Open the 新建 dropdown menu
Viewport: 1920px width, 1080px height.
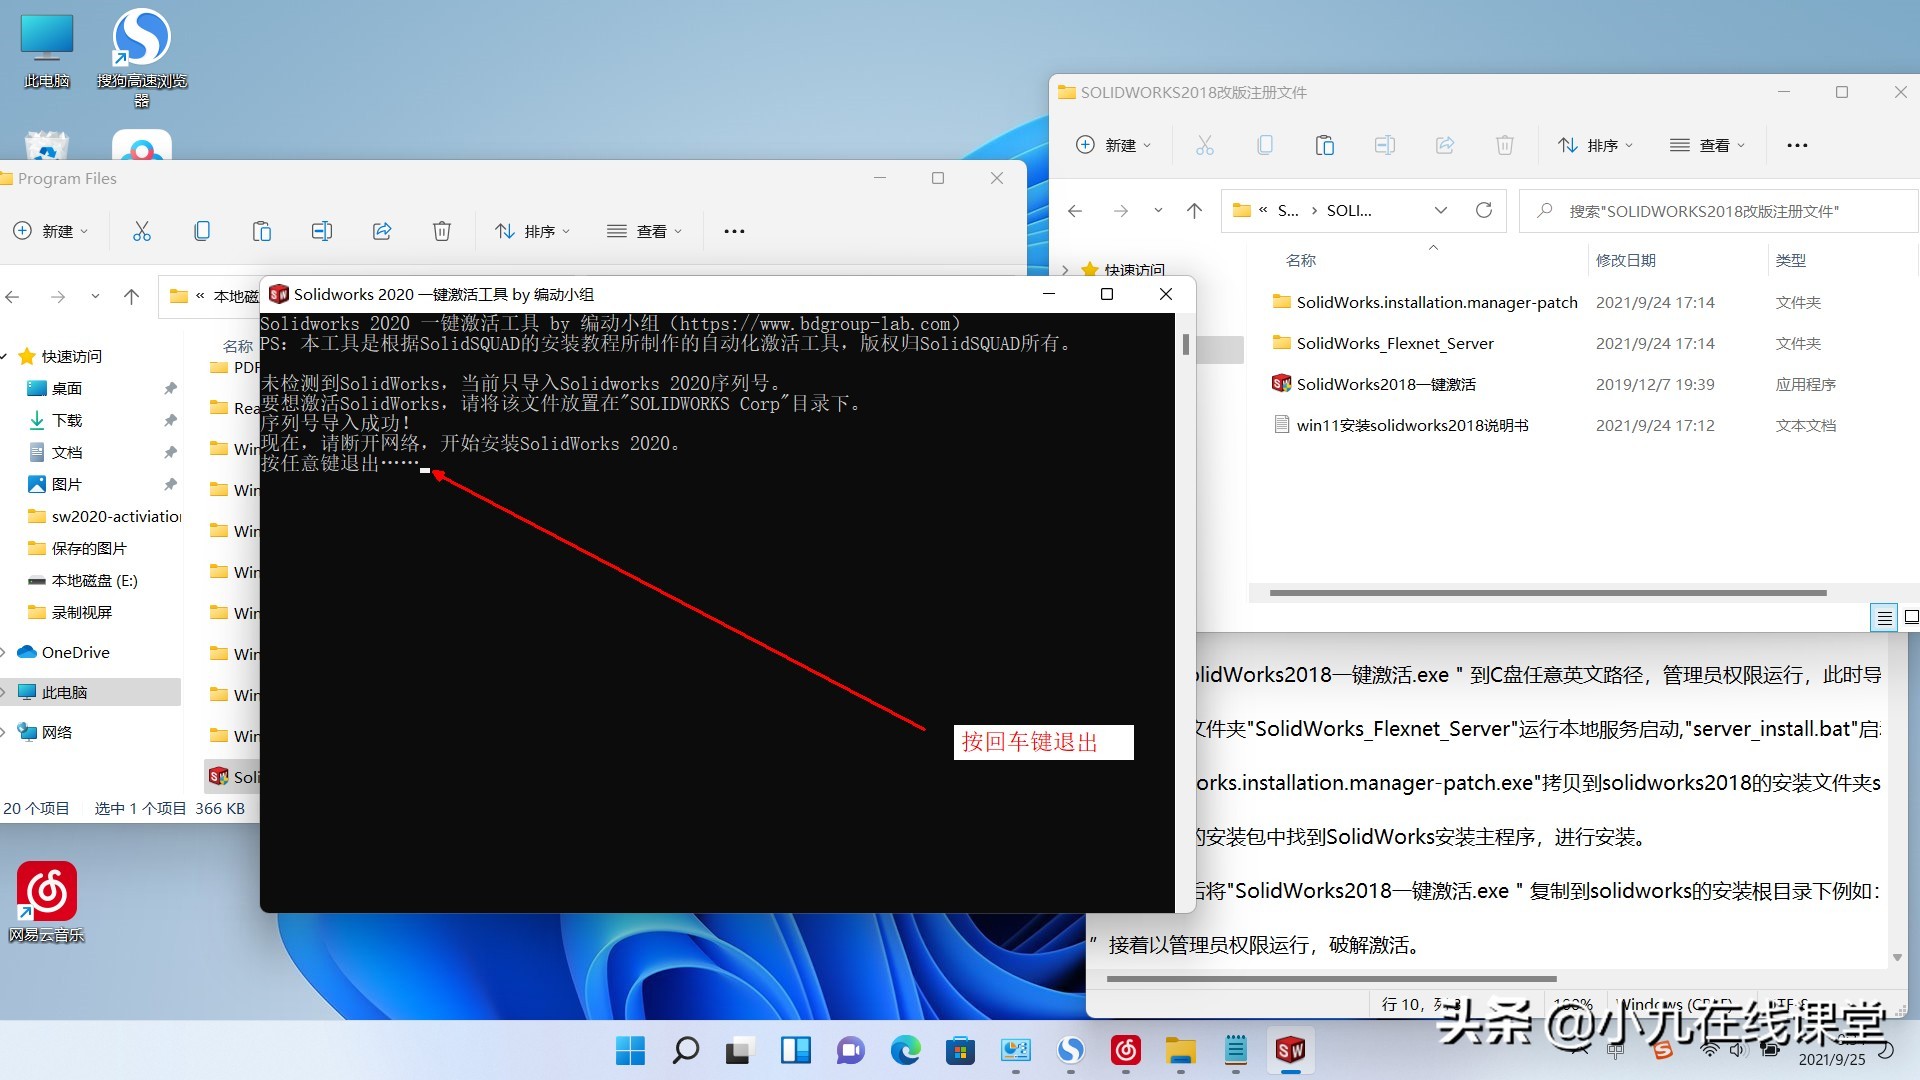tap(1113, 145)
